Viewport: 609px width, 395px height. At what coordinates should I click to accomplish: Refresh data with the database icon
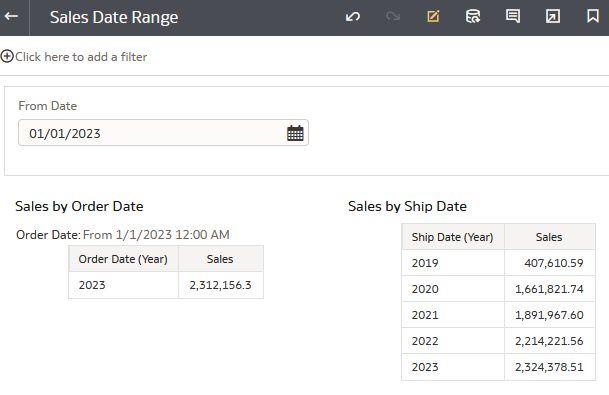(x=473, y=16)
